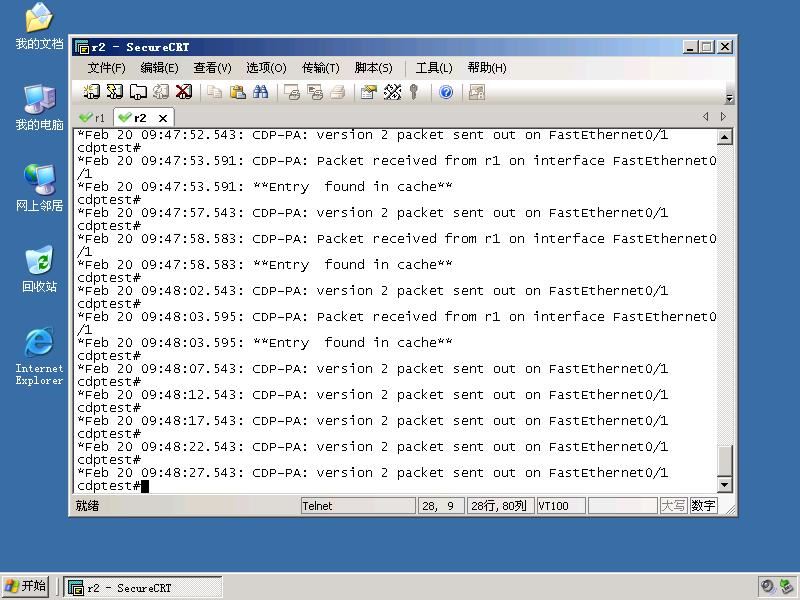
Task: Click the terminal scrollbar up arrow
Action: (x=725, y=137)
